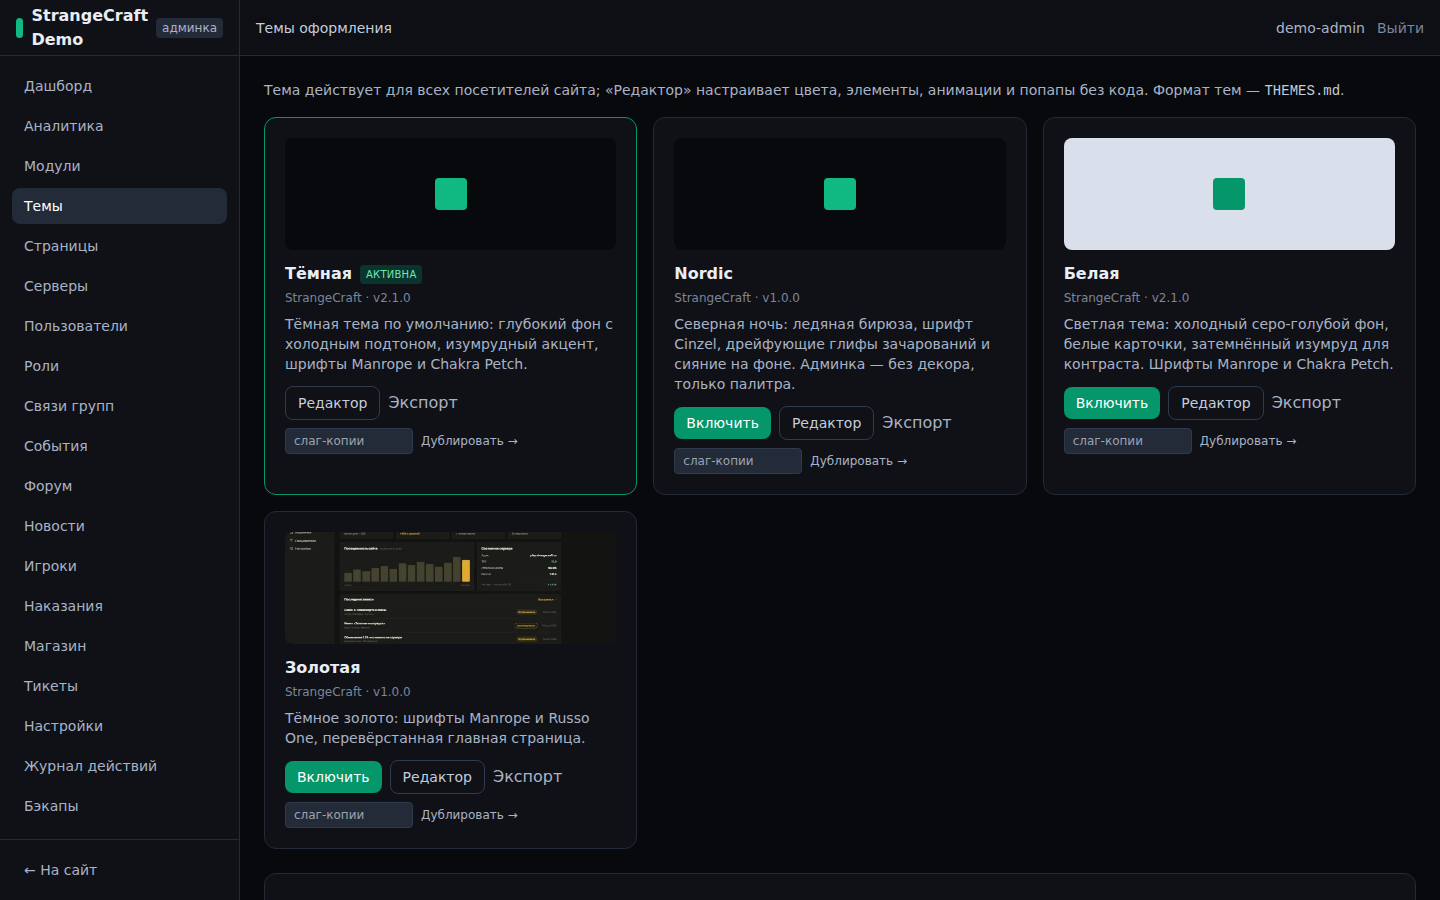Open Связи групп section

119,406
